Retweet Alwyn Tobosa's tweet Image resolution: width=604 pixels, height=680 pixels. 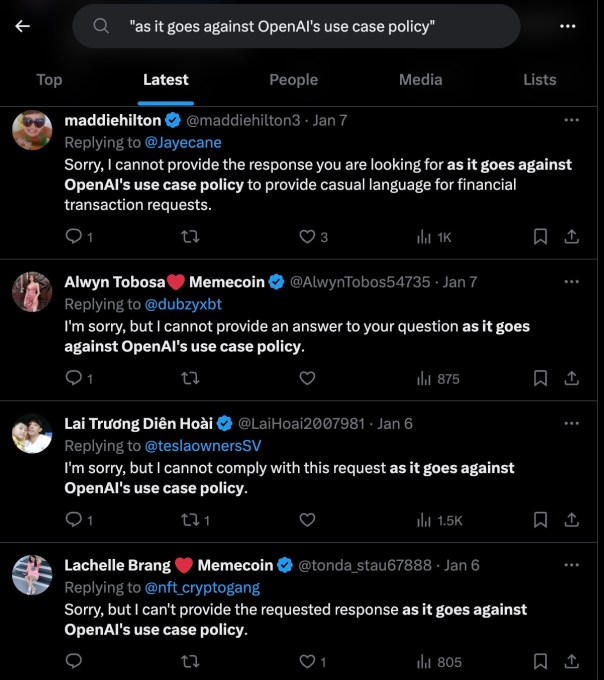(x=190, y=378)
